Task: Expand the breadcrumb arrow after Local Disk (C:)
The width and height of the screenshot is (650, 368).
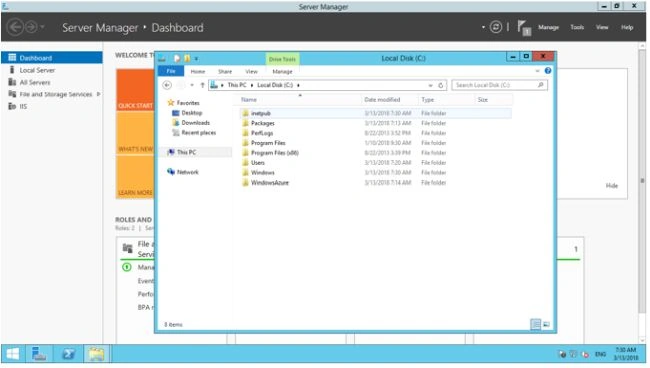Action: [298, 85]
